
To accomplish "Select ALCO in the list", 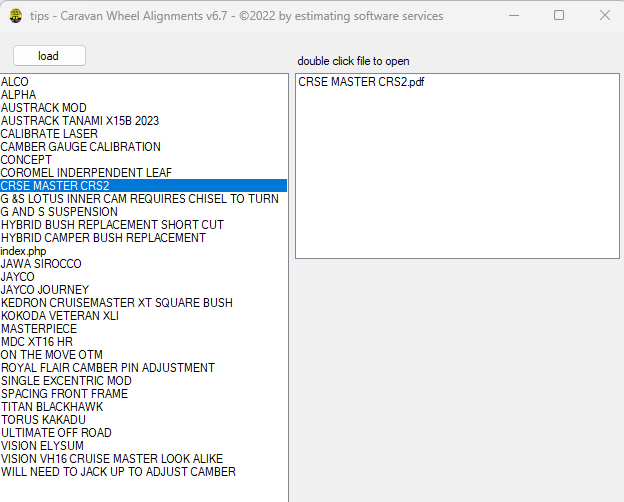I will [144, 82].
